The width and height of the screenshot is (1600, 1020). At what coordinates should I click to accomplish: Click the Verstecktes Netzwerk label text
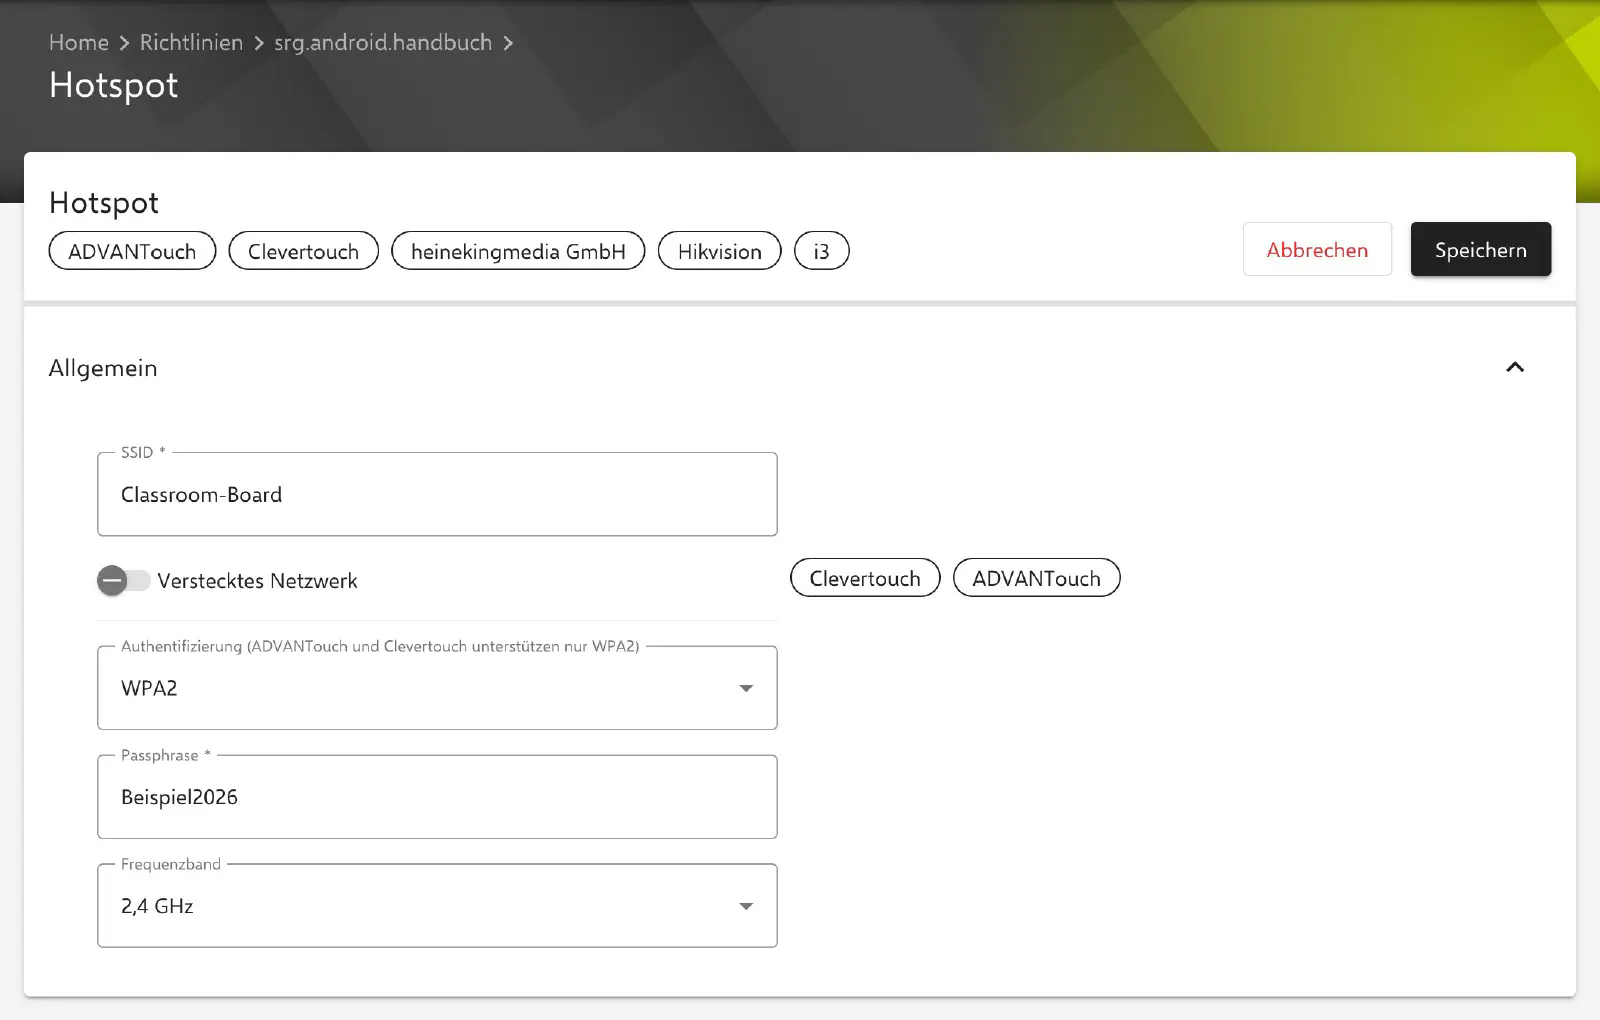(257, 581)
